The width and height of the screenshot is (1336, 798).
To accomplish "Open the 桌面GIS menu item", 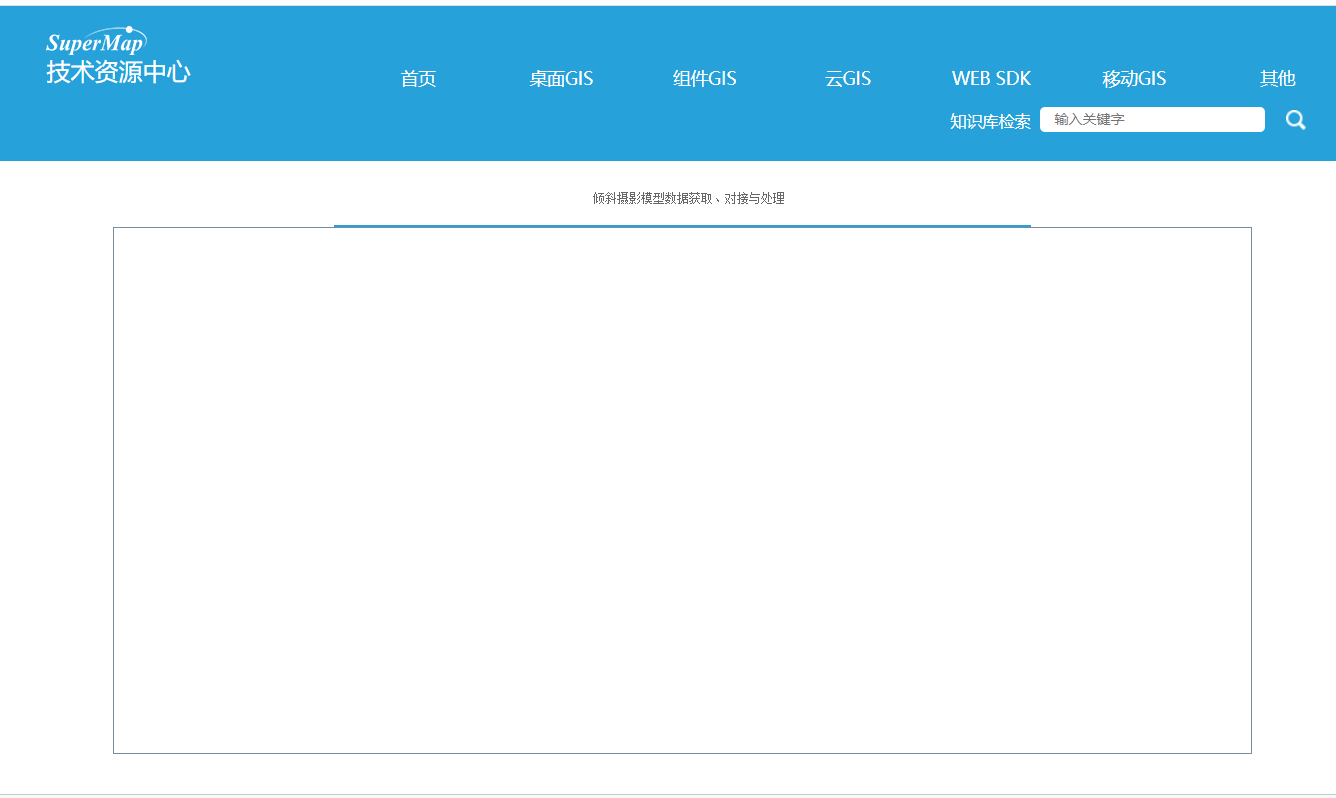I will (561, 79).
